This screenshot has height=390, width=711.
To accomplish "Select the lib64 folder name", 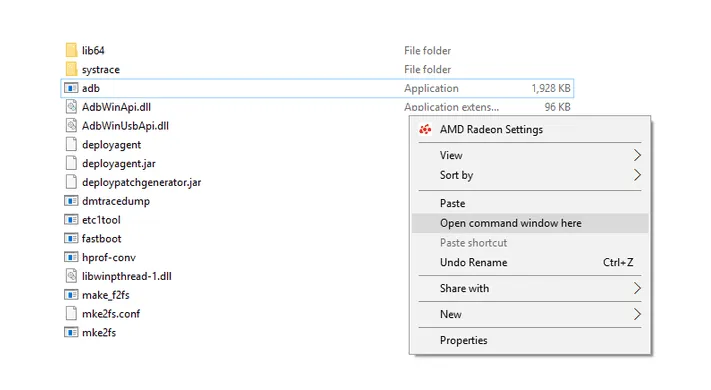I will (93, 50).
